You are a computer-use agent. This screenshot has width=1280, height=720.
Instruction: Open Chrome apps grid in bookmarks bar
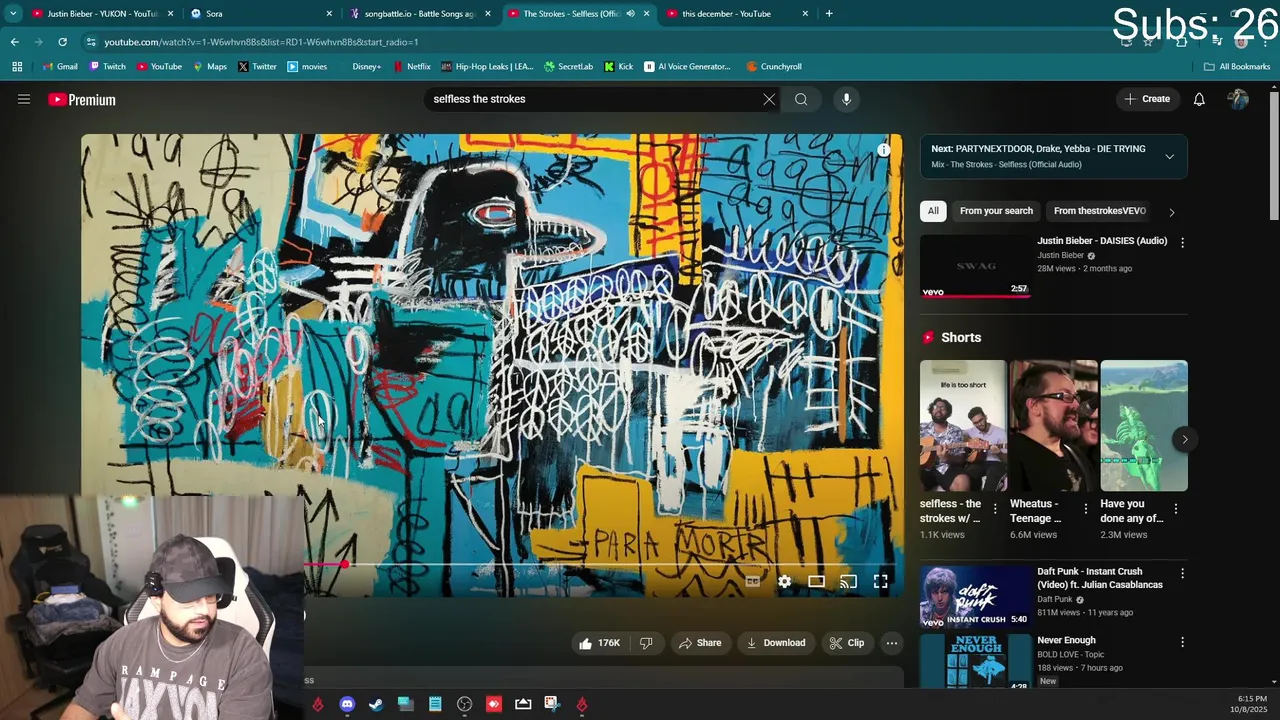[x=17, y=66]
